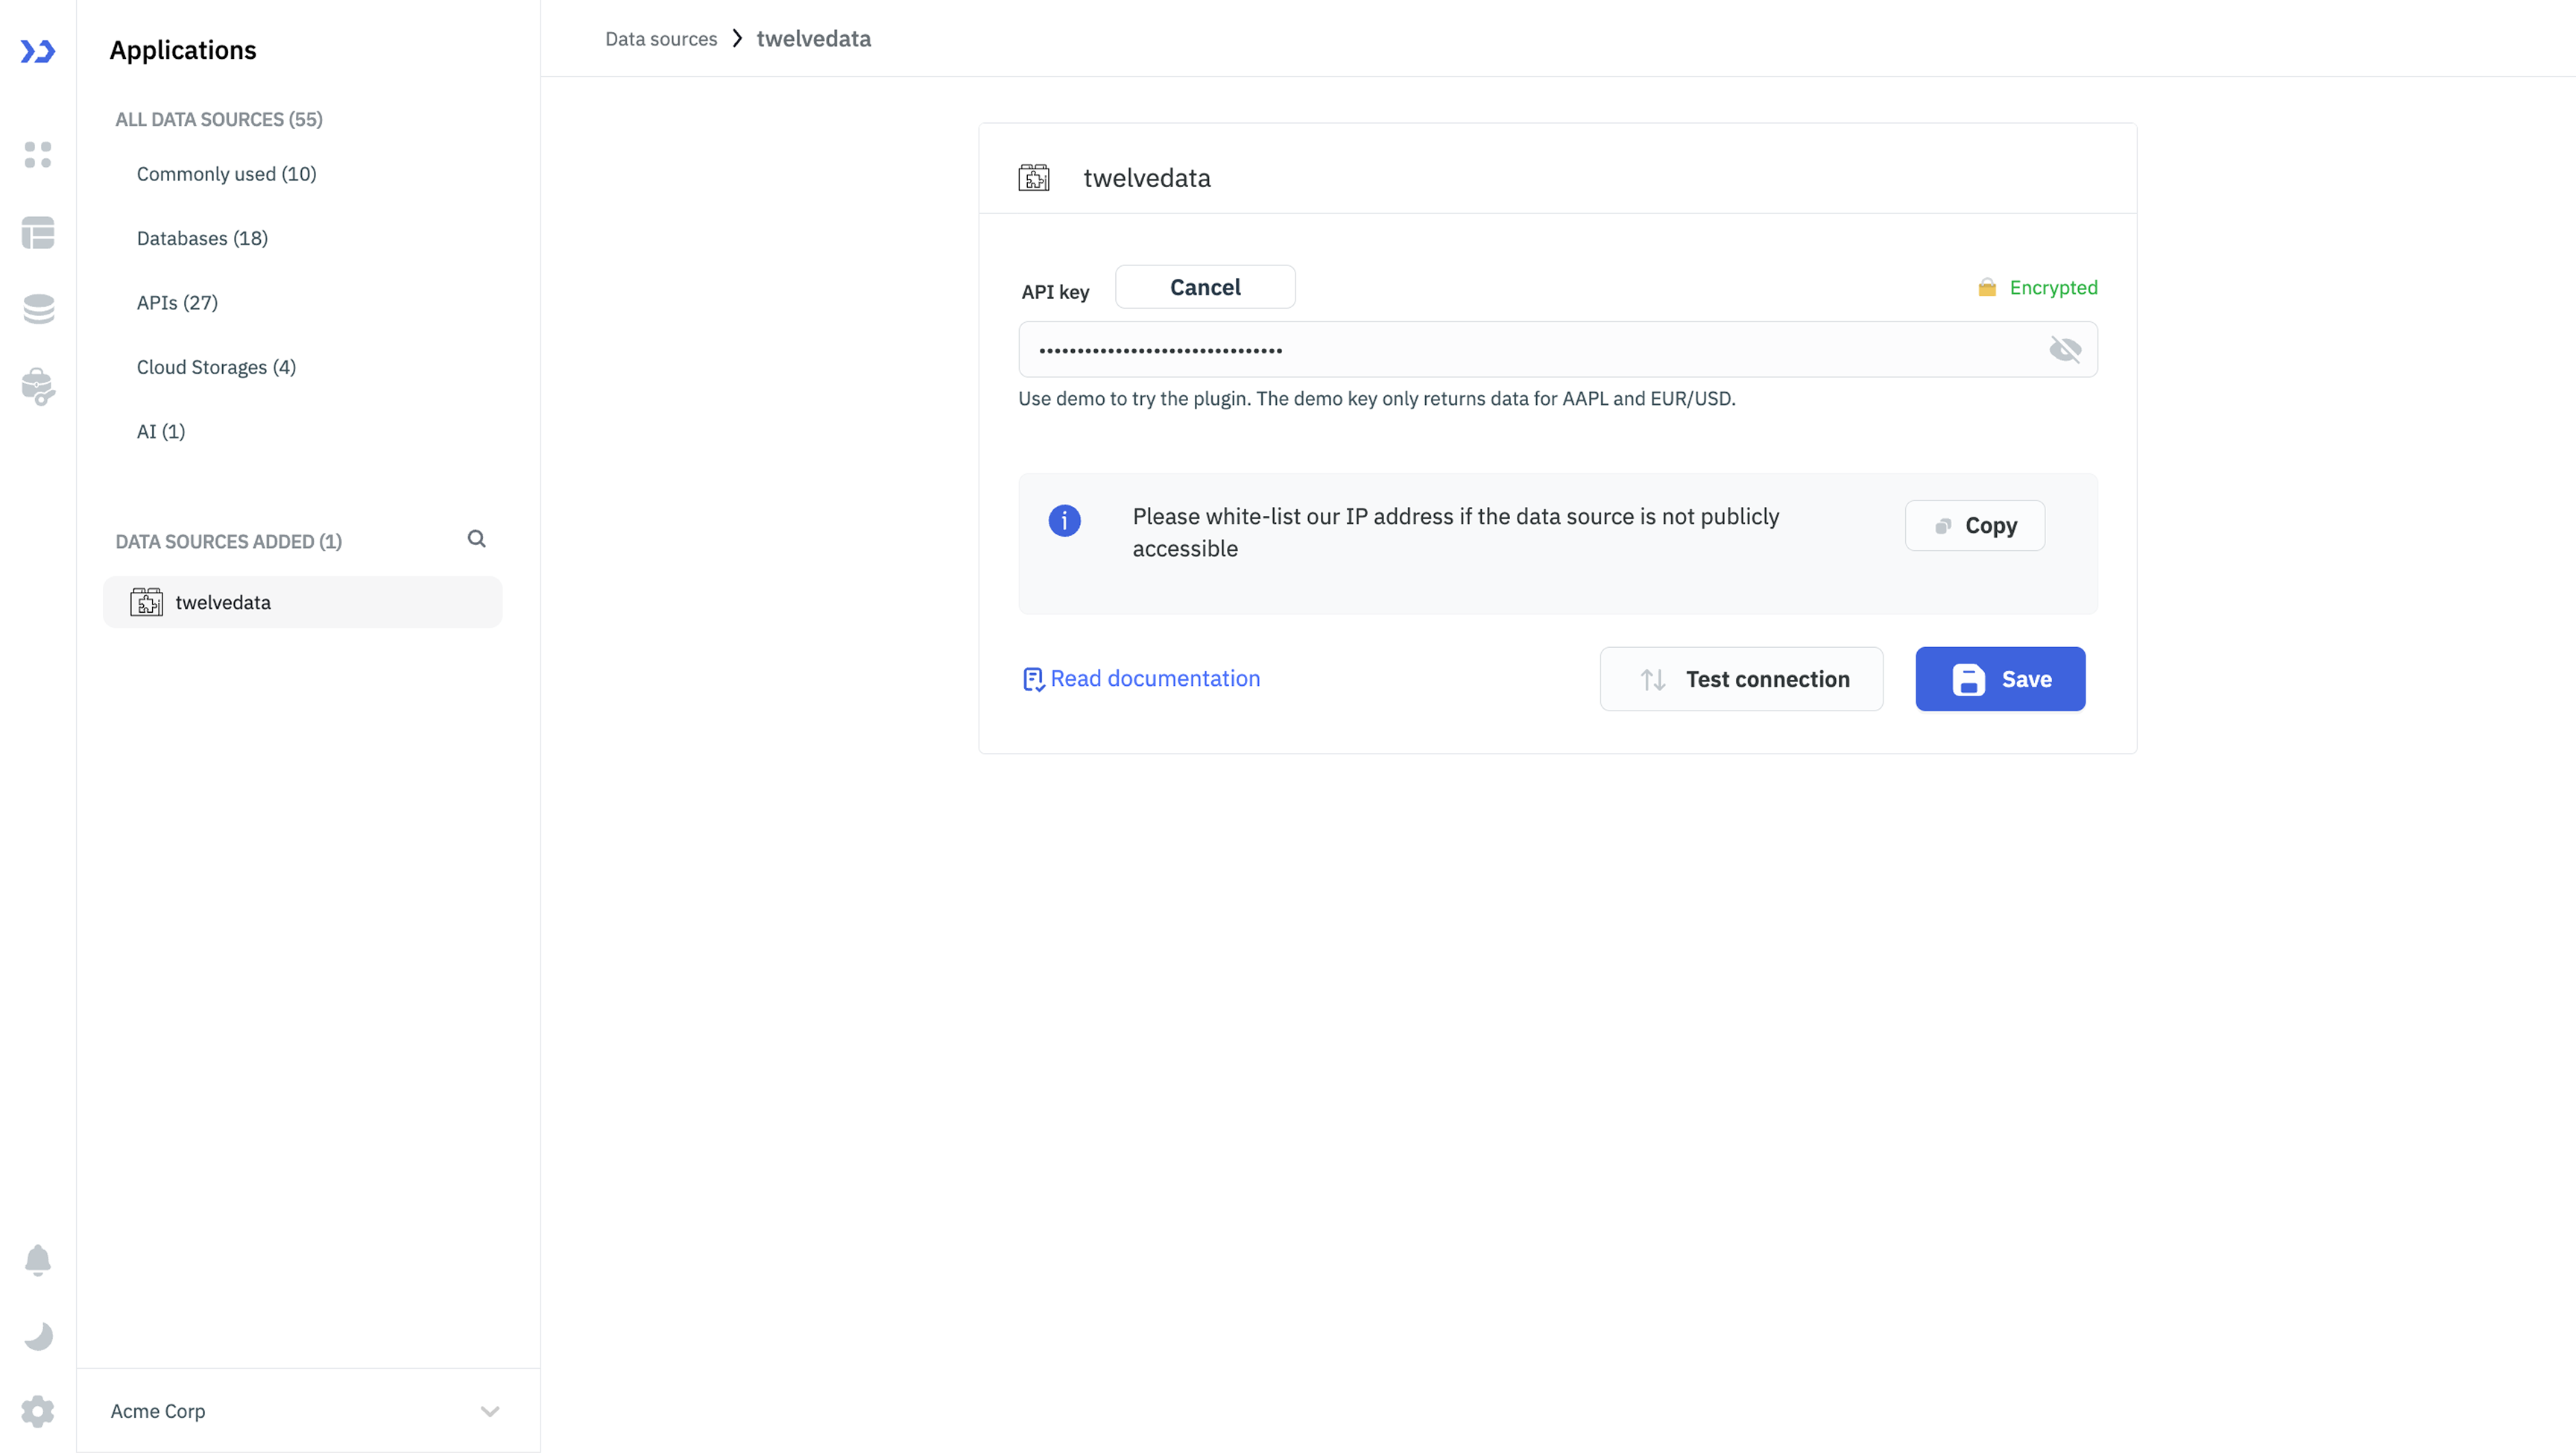Click twelvedata plugin icon in sidebar list
Image resolution: width=2576 pixels, height=1453 pixels.
pyautogui.click(x=147, y=602)
